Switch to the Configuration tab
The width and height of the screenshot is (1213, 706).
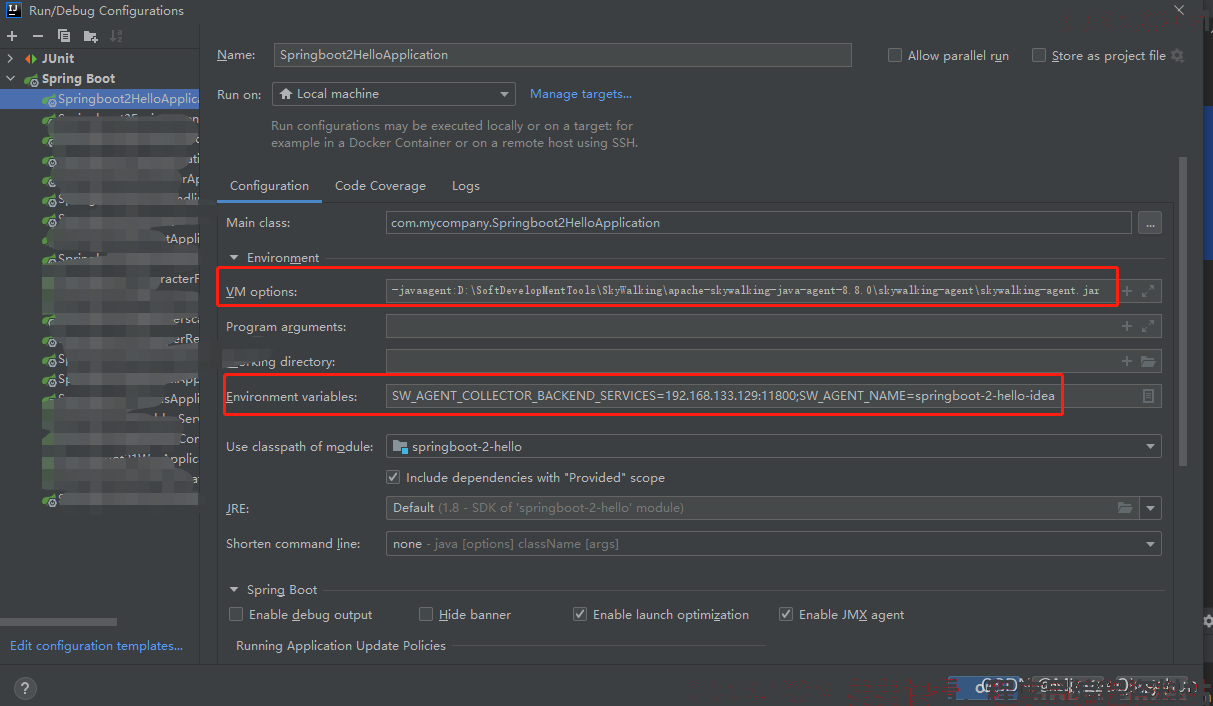pyautogui.click(x=269, y=186)
